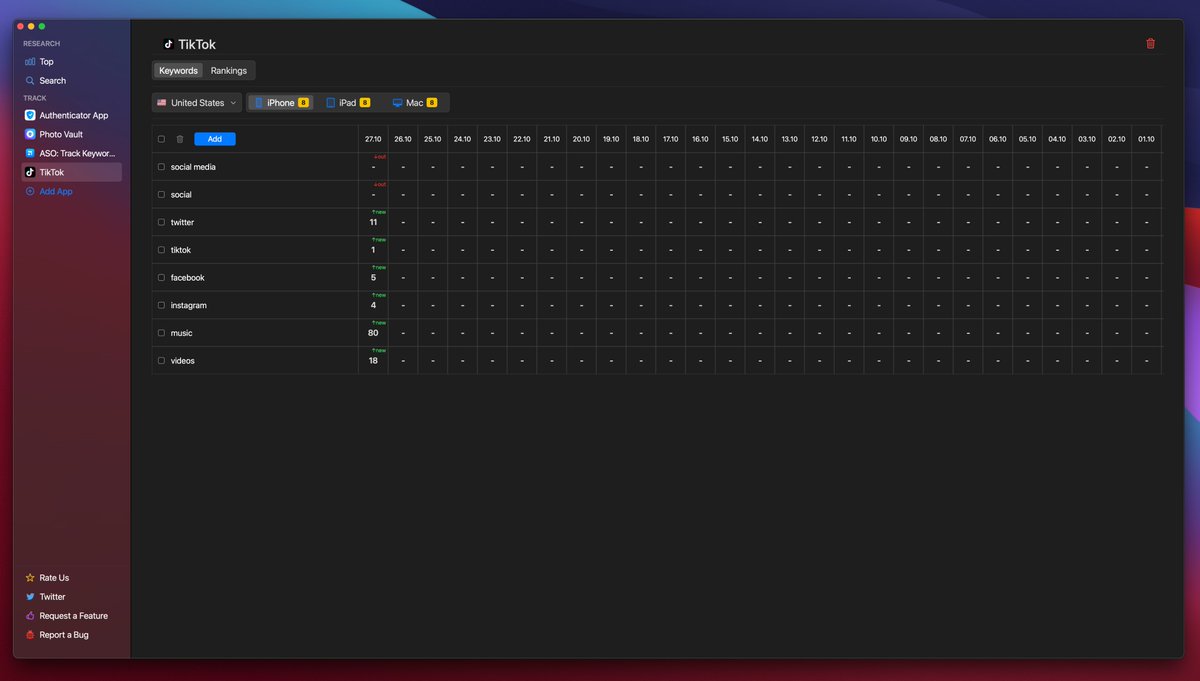Click Report a Bug link
The height and width of the screenshot is (681, 1200).
pos(64,635)
